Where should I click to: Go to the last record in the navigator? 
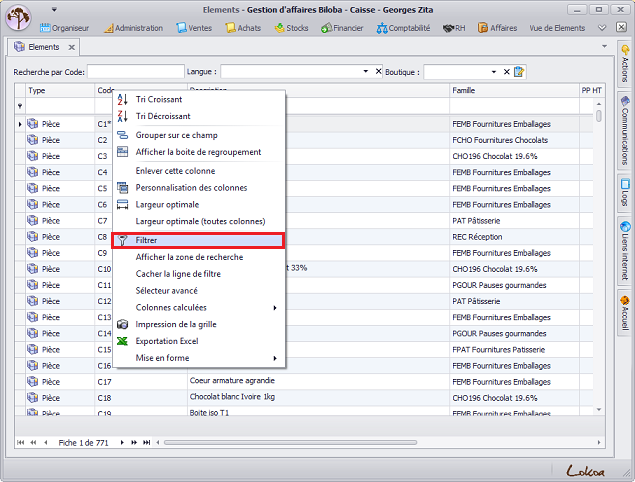147,442
